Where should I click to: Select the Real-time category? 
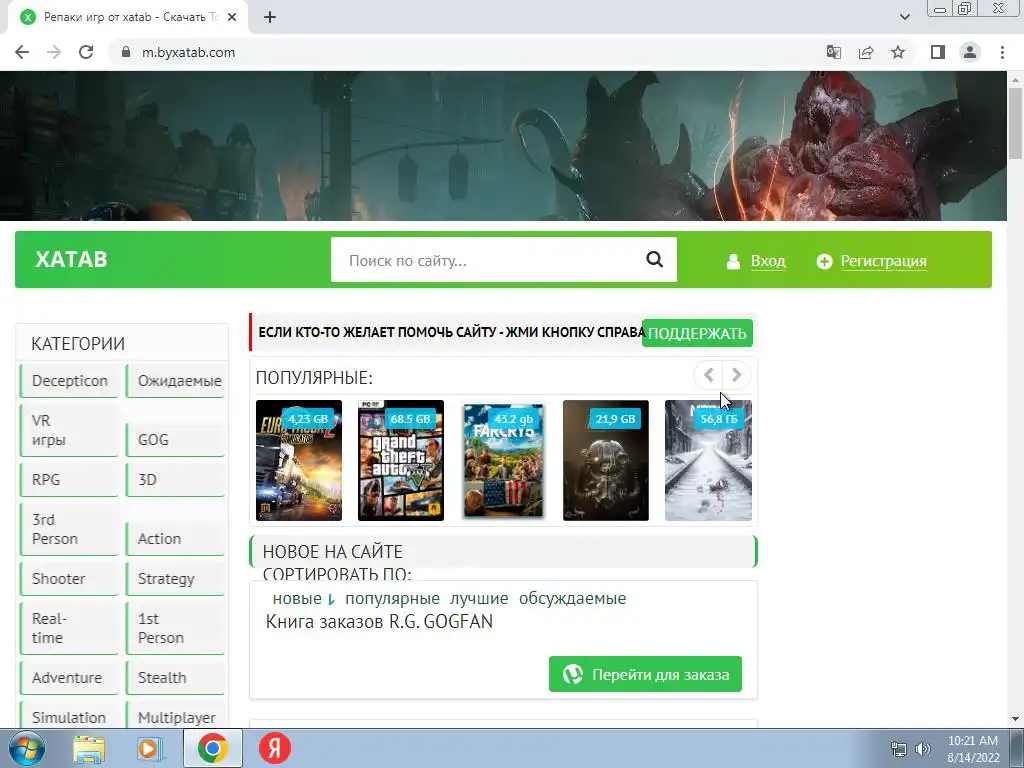point(70,628)
